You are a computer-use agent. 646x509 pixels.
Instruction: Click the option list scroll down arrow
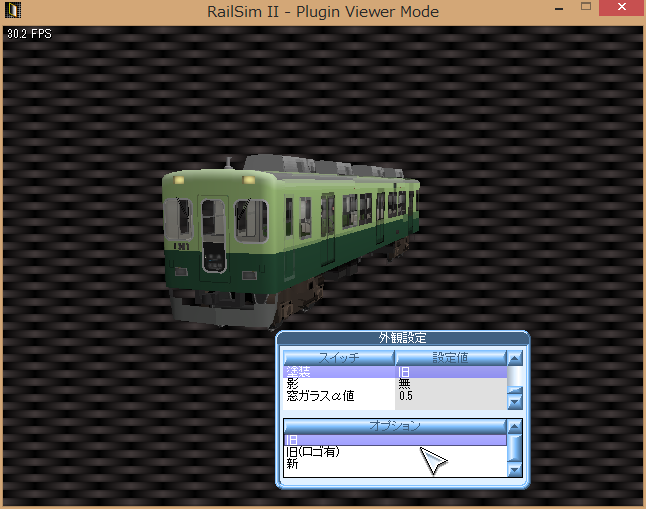pyautogui.click(x=515, y=469)
